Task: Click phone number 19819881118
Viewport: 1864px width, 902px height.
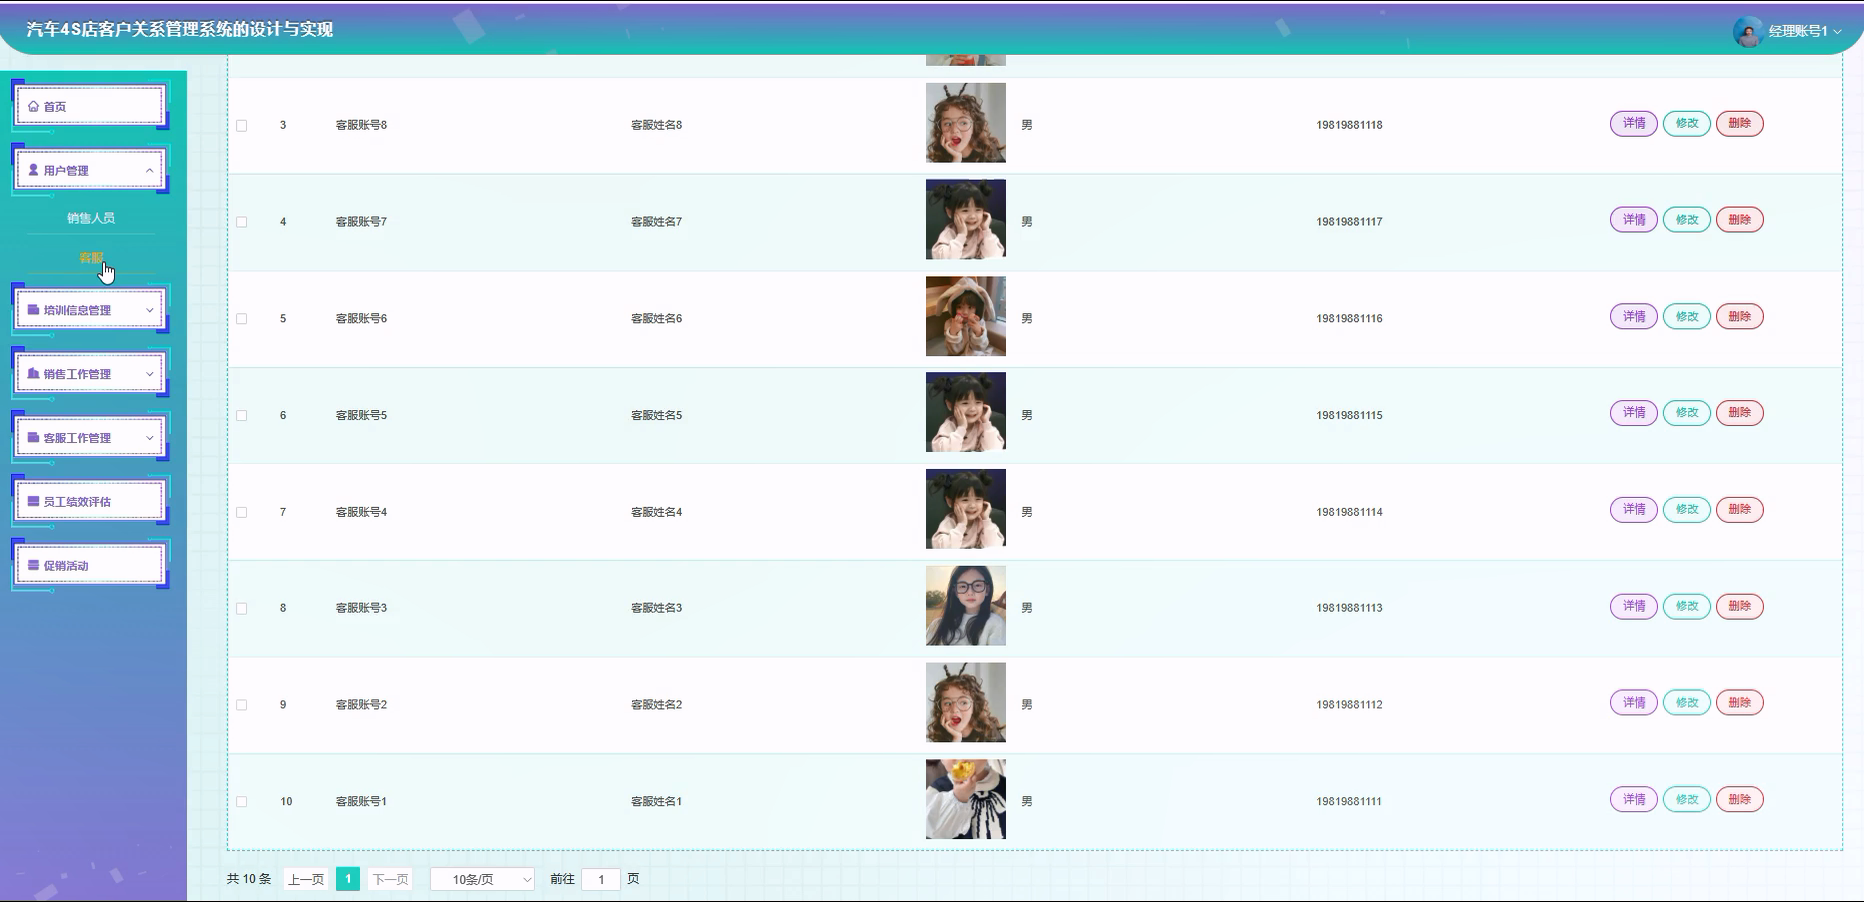Action: 1349,125
